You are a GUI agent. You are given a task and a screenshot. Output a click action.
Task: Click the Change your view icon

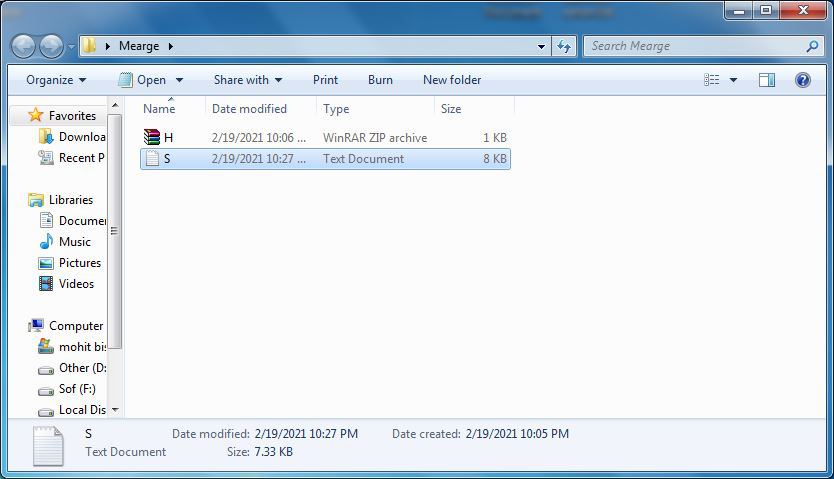[712, 80]
